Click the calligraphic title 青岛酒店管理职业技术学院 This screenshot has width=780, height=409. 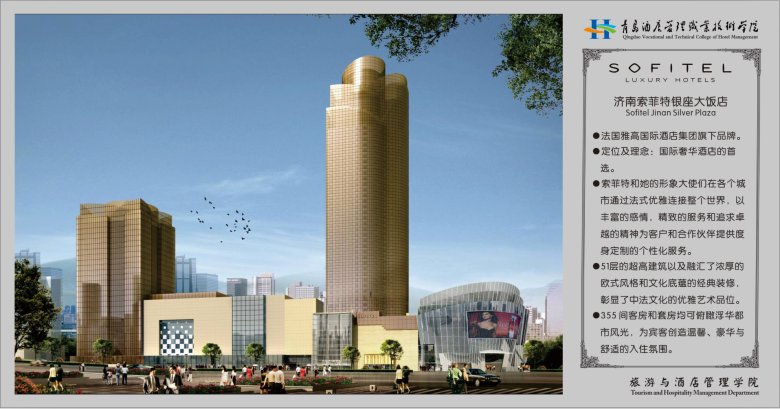tap(689, 26)
